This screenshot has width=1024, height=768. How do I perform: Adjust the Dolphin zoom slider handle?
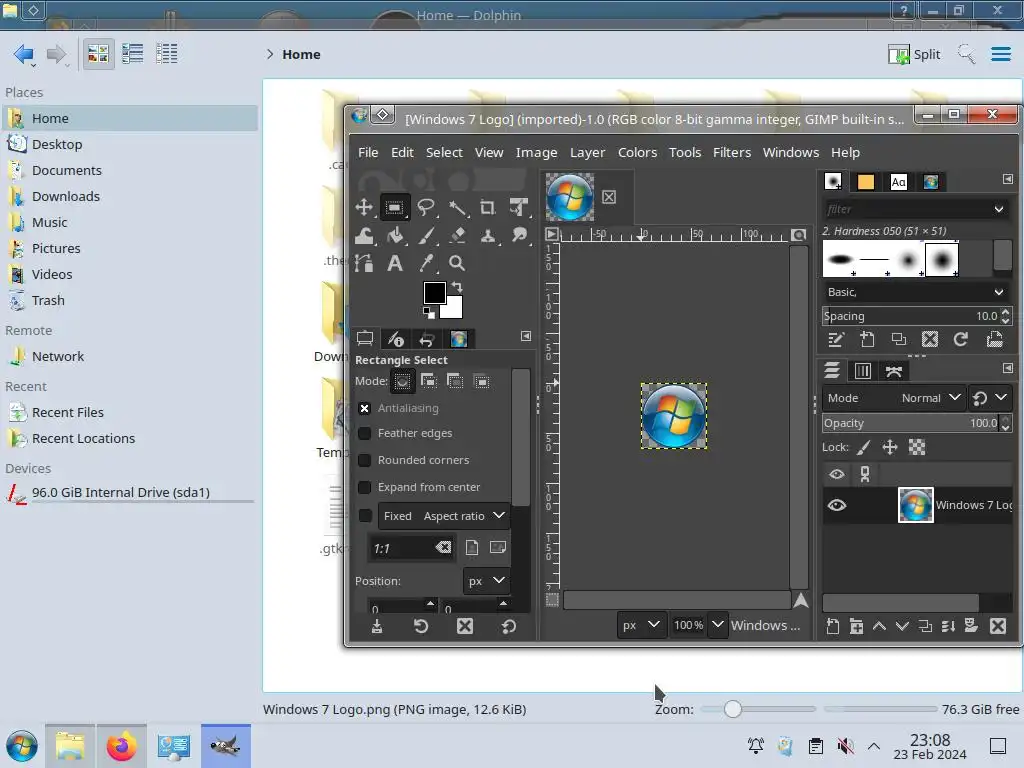click(733, 709)
